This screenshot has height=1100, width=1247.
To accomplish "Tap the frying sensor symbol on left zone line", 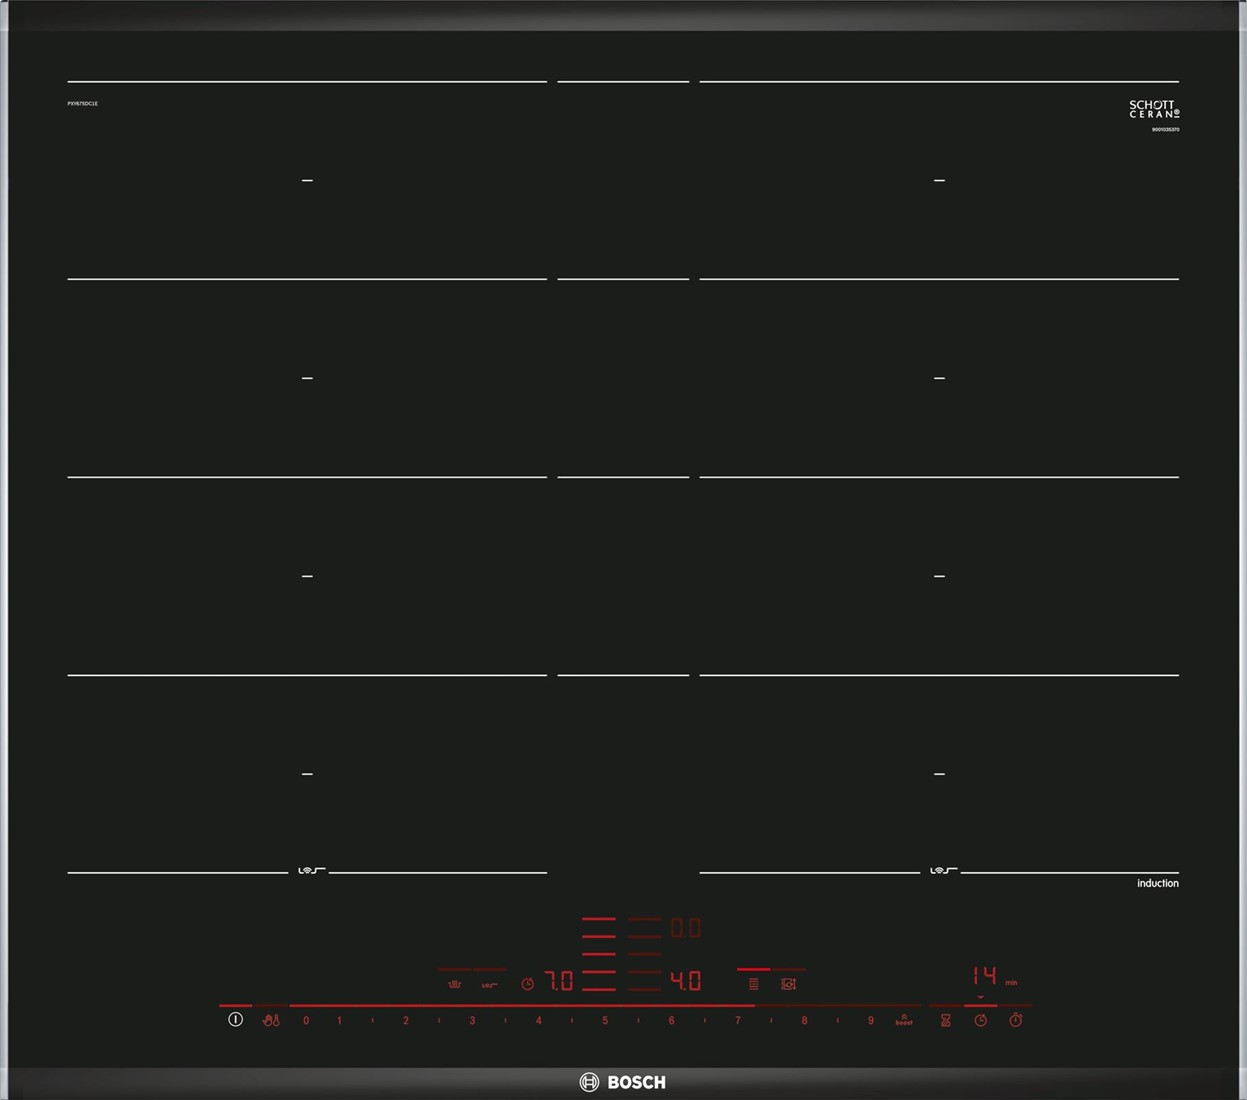I will [311, 871].
